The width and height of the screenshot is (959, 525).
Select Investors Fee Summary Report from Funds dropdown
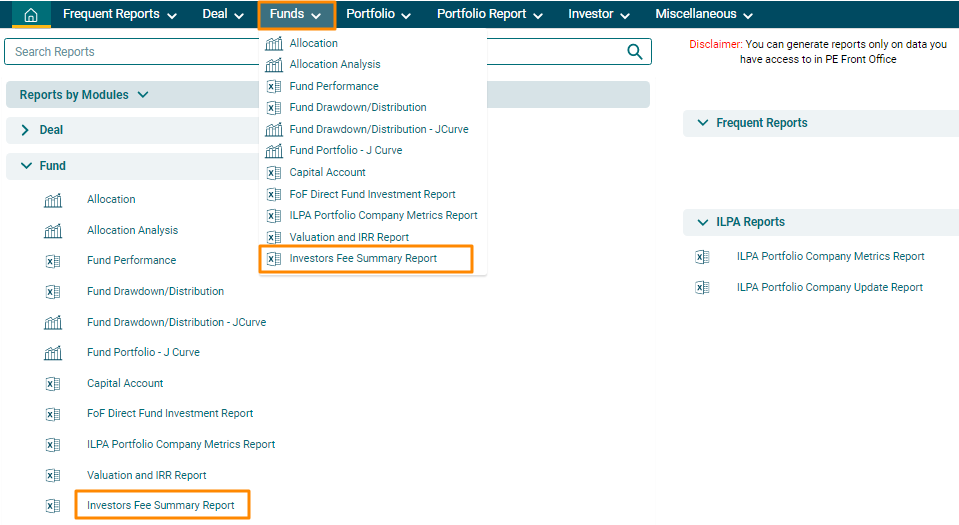(x=363, y=259)
